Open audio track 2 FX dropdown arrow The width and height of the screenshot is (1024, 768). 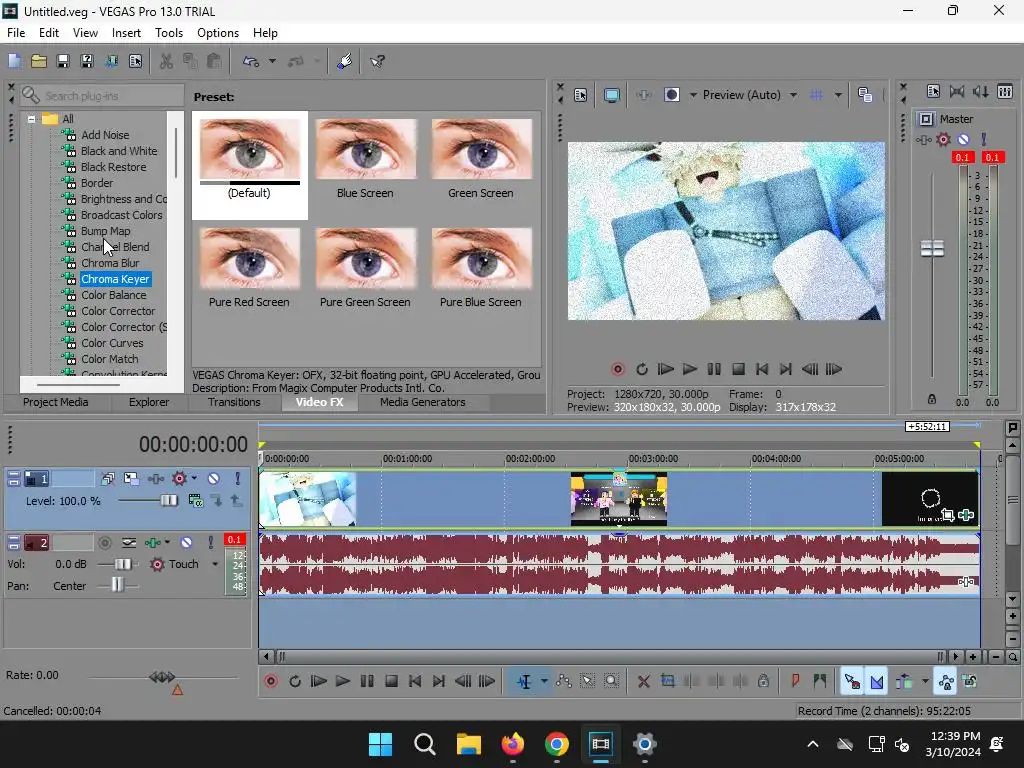click(x=167, y=543)
